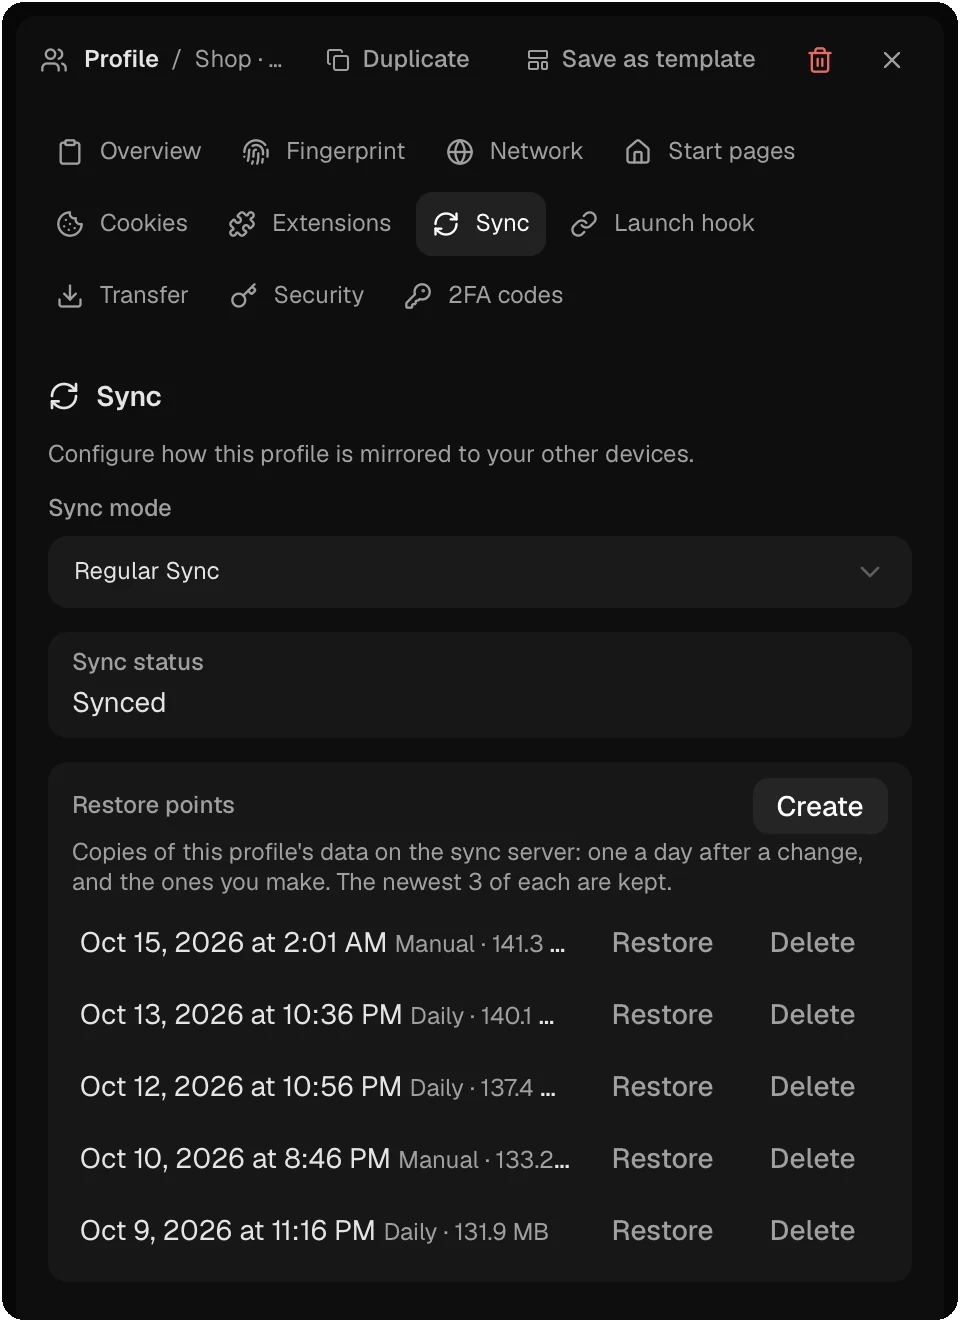Viewport: 960px width, 1322px height.
Task: Click Oct 10, 2026 at 8:46 PM text
Action: pyautogui.click(x=235, y=1159)
